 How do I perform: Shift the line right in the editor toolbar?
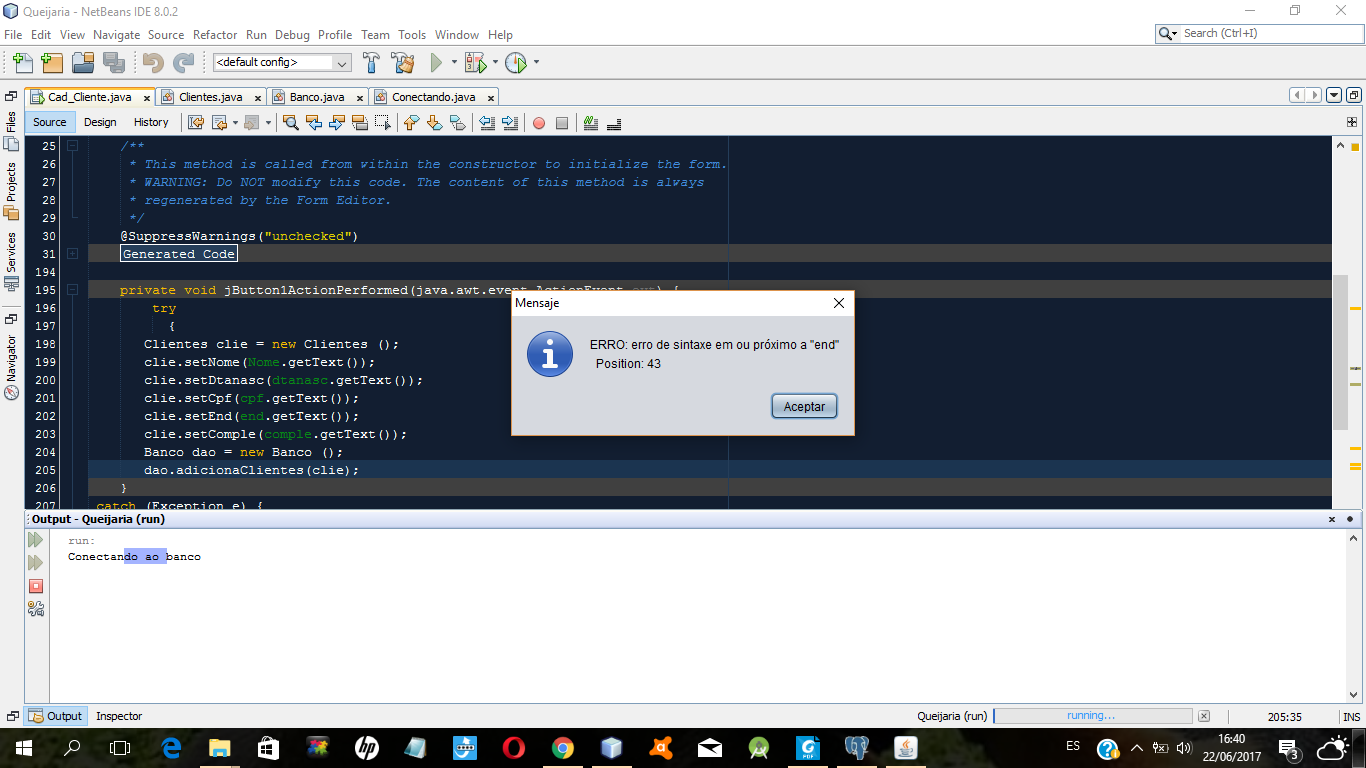[x=510, y=123]
